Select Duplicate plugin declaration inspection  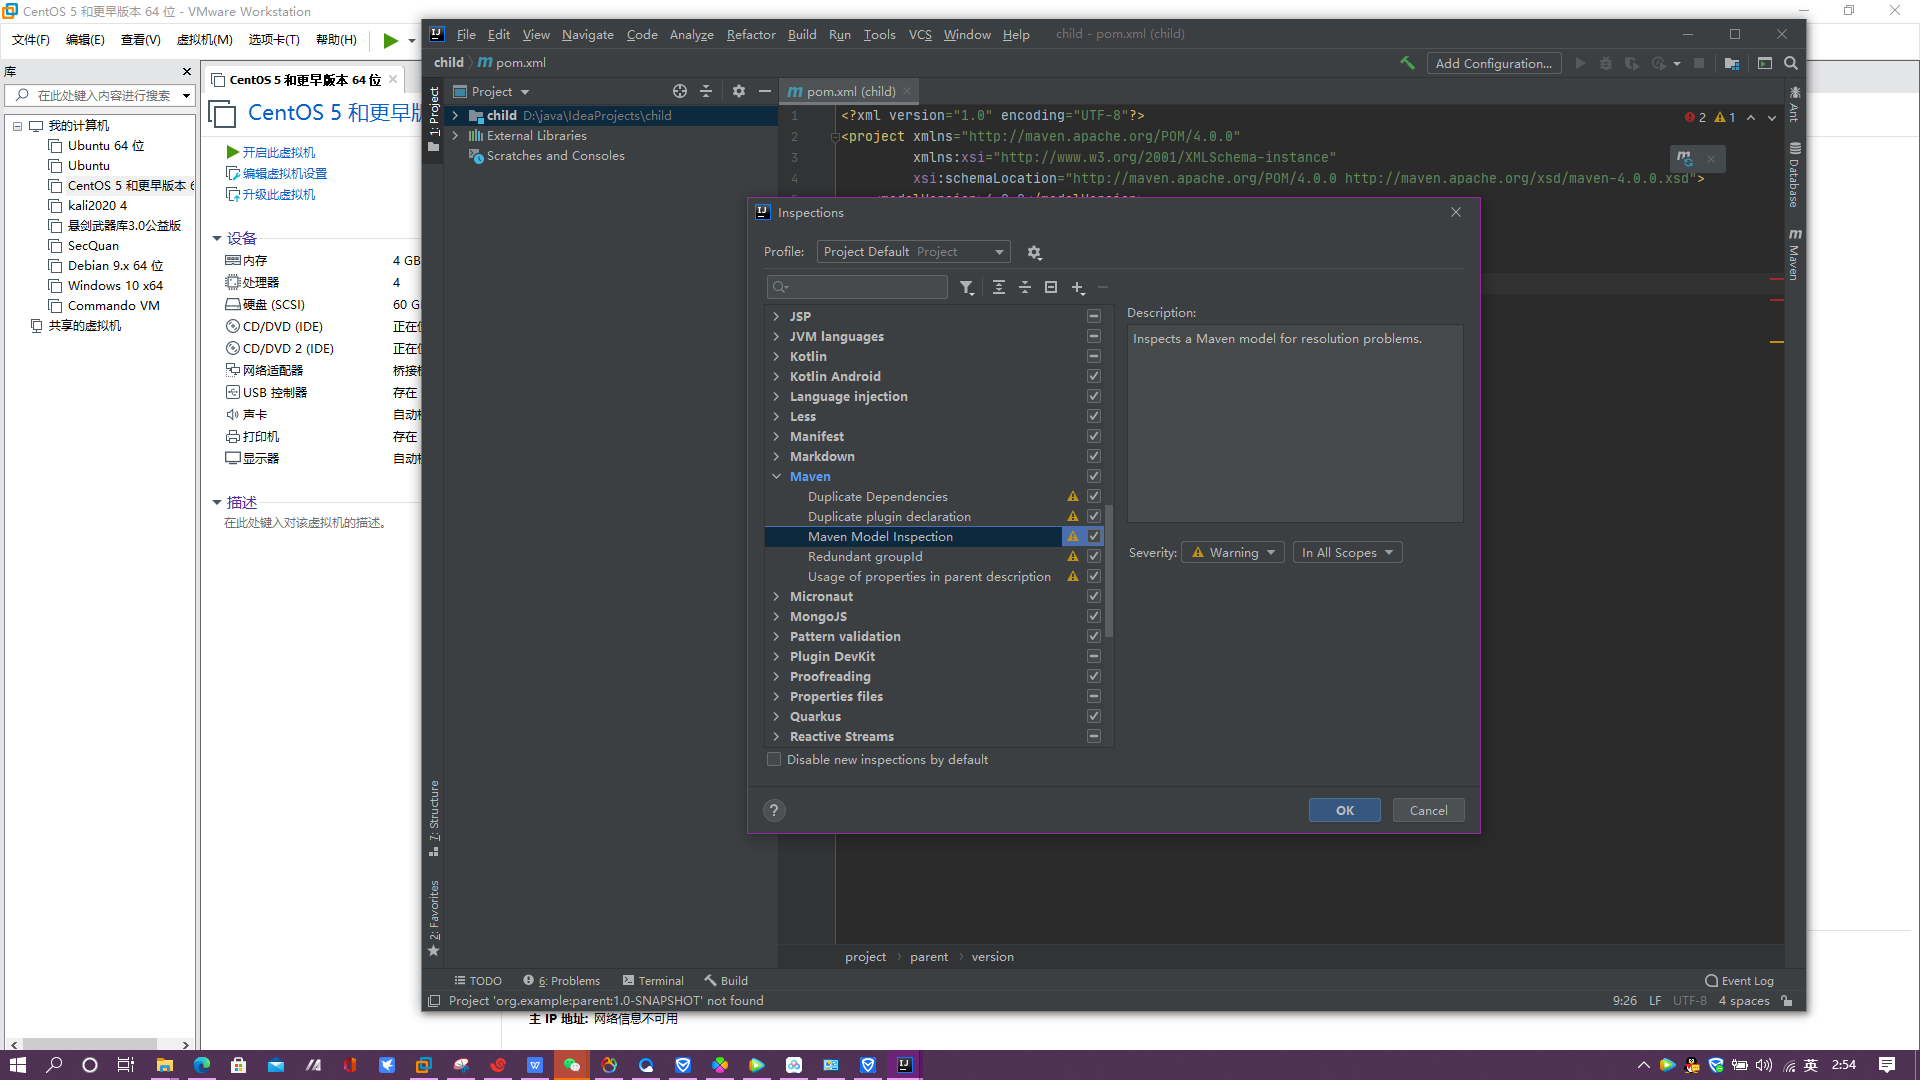click(x=888, y=517)
